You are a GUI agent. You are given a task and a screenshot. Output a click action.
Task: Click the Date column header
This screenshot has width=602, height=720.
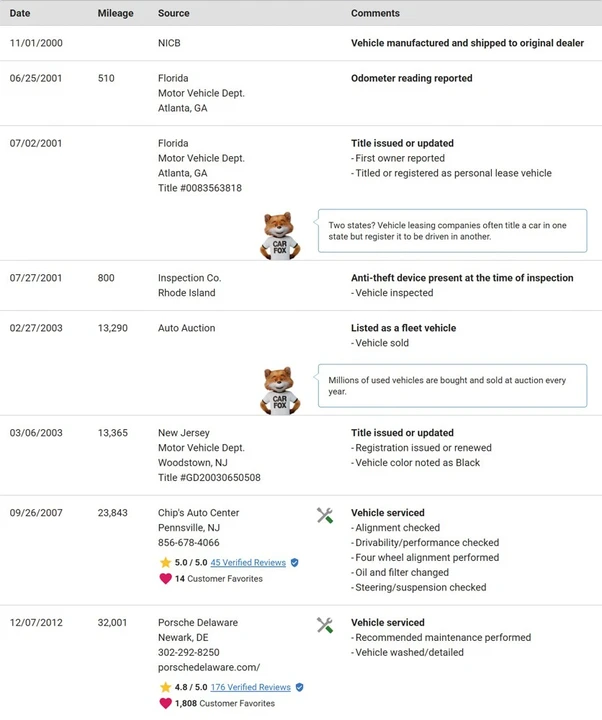(x=20, y=13)
